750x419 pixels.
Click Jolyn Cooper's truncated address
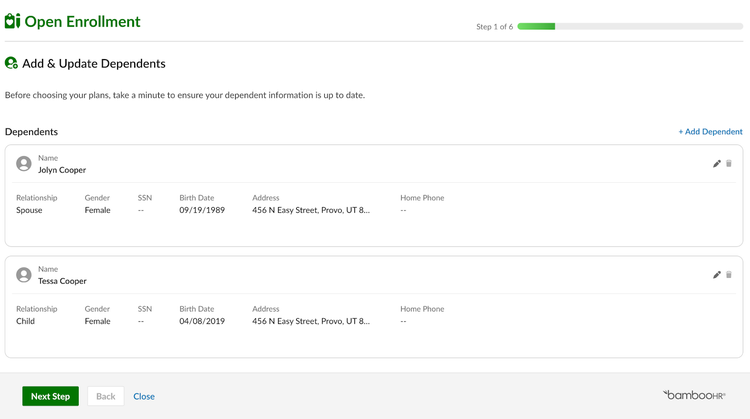coord(311,210)
